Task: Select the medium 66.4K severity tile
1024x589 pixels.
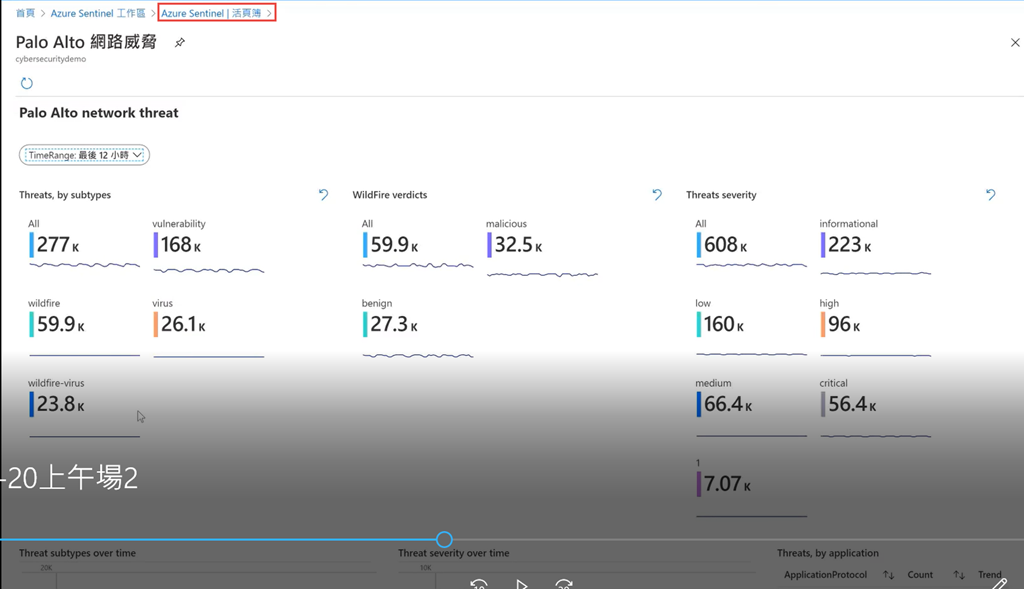Action: pyautogui.click(x=752, y=407)
